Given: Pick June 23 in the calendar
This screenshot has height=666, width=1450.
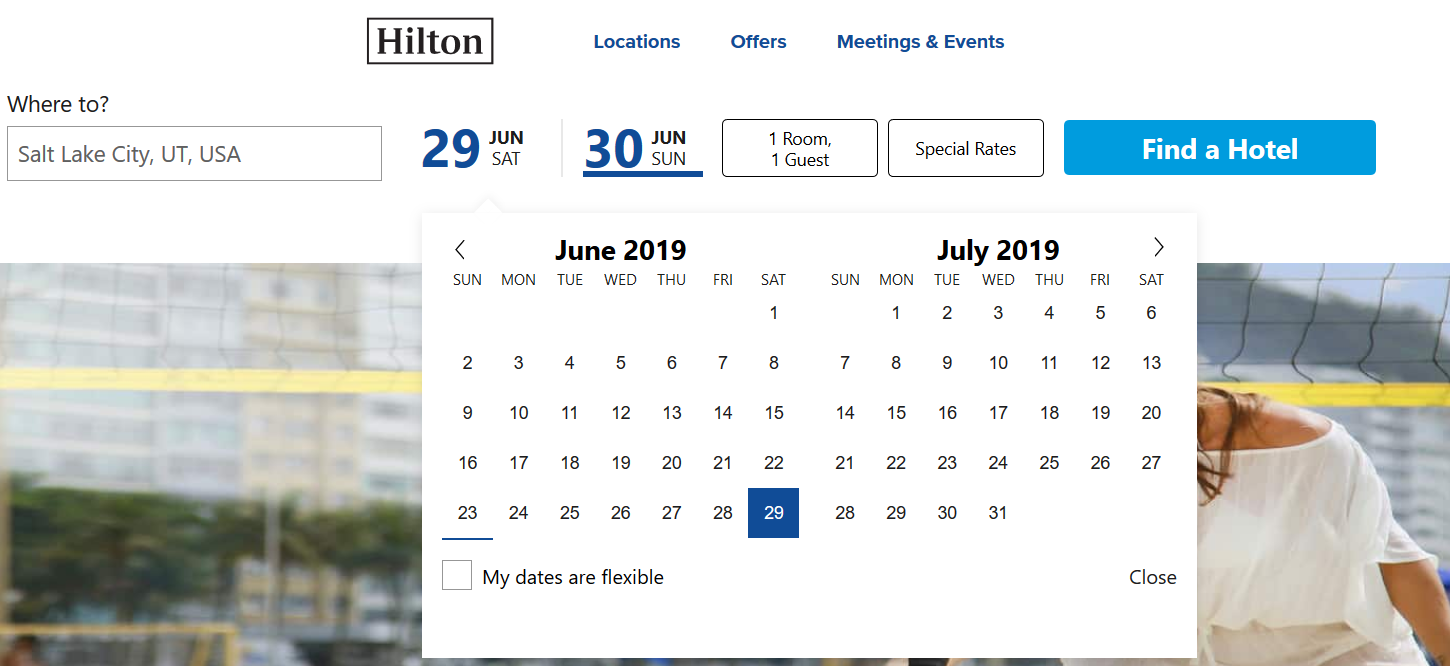Looking at the screenshot, I should point(467,513).
